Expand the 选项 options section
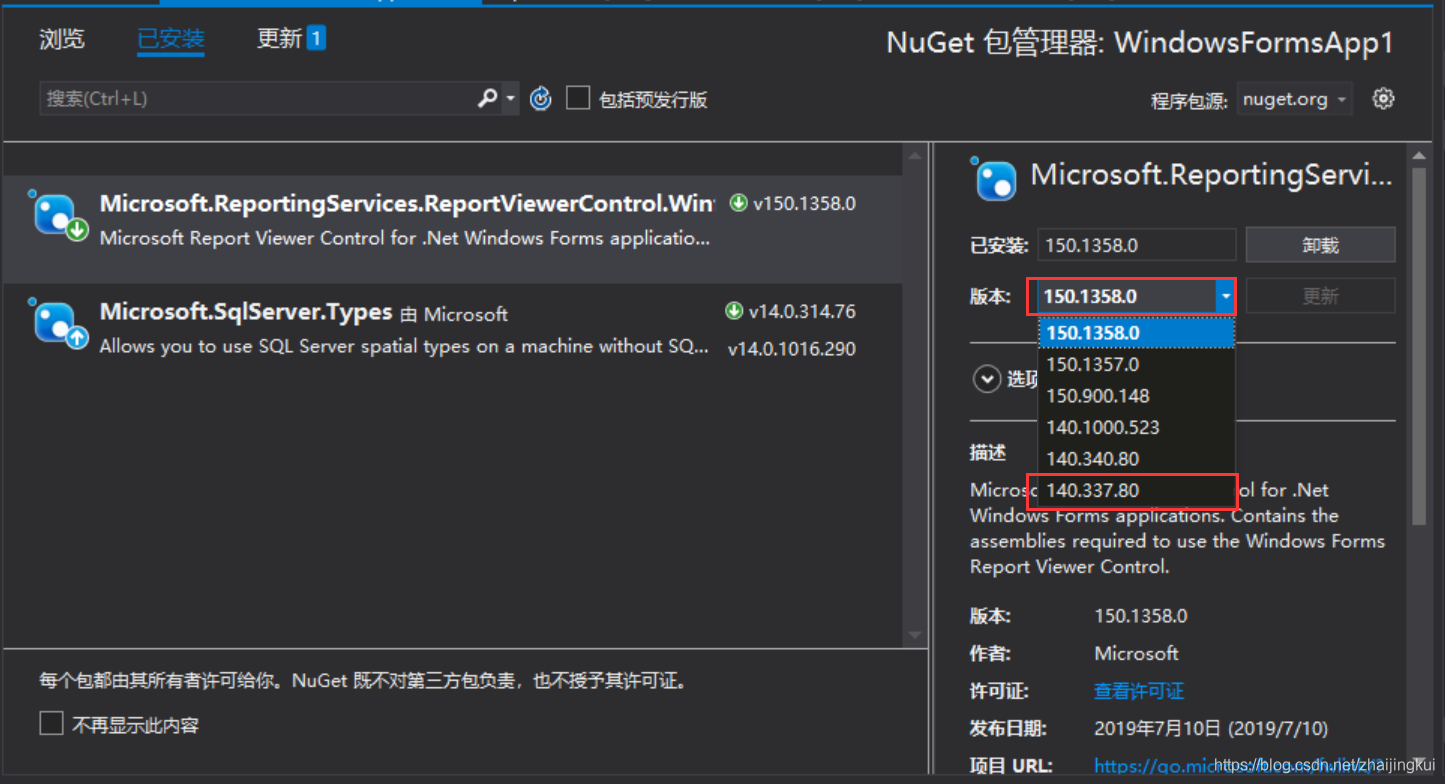The height and width of the screenshot is (784, 1445). [987, 379]
